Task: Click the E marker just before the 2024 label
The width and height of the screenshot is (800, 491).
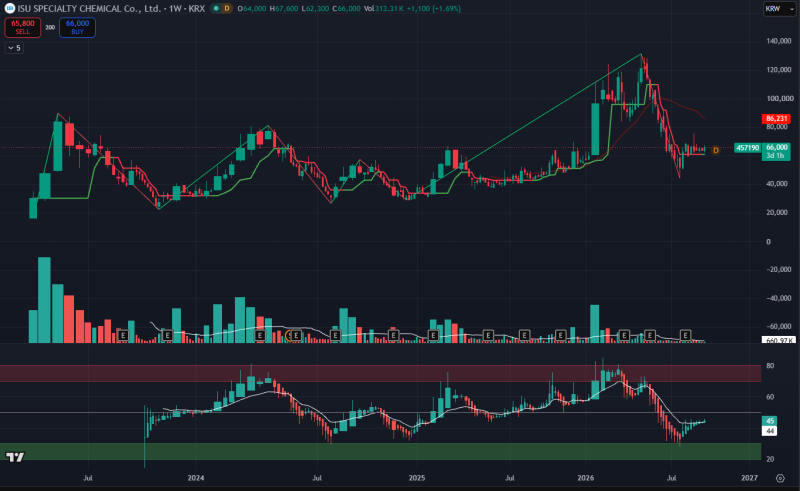Action: coord(167,335)
